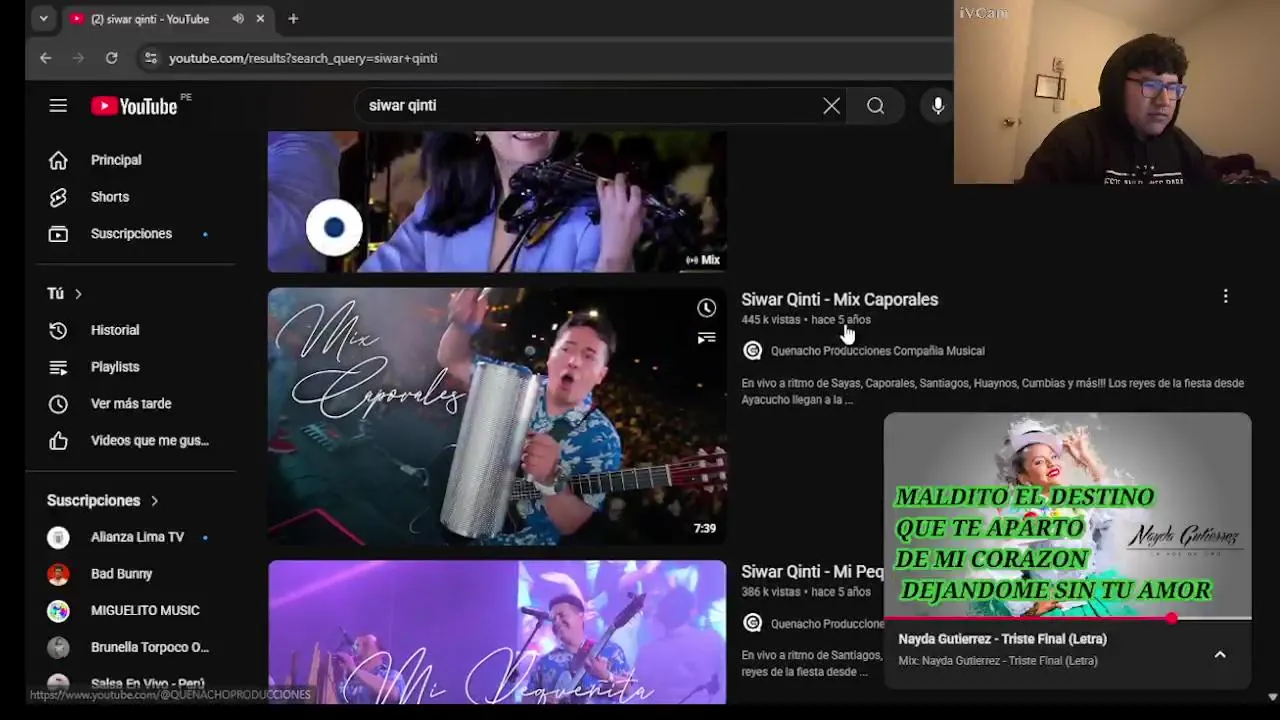Click the miniplayer red scrubber handle
This screenshot has height=720, width=1280.
[1172, 618]
